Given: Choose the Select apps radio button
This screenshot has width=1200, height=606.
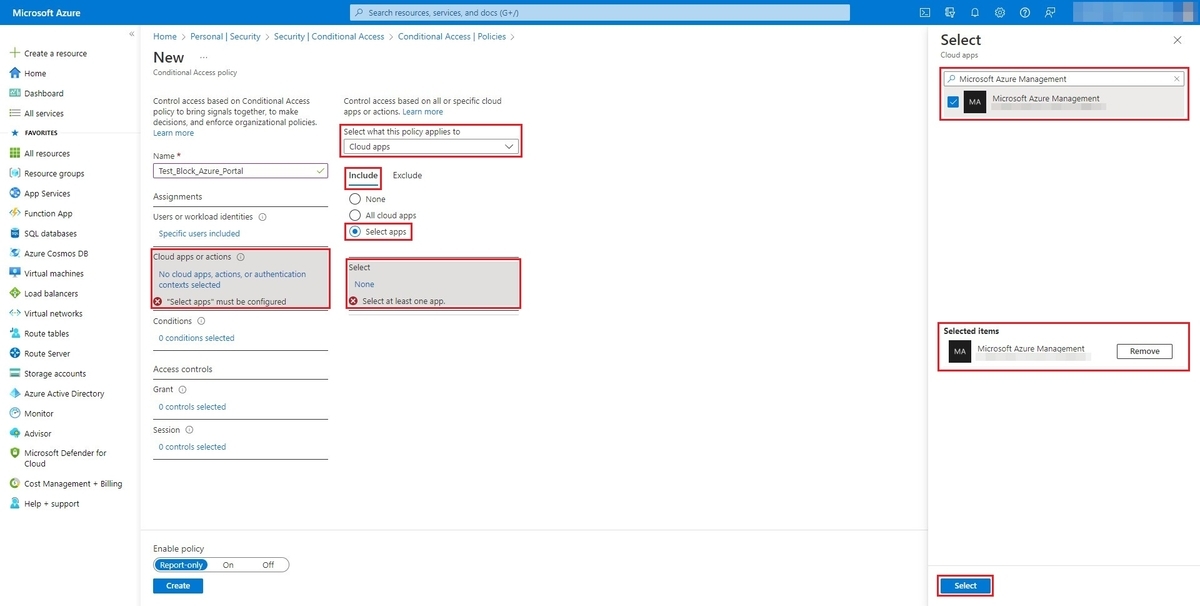Looking at the screenshot, I should point(355,231).
